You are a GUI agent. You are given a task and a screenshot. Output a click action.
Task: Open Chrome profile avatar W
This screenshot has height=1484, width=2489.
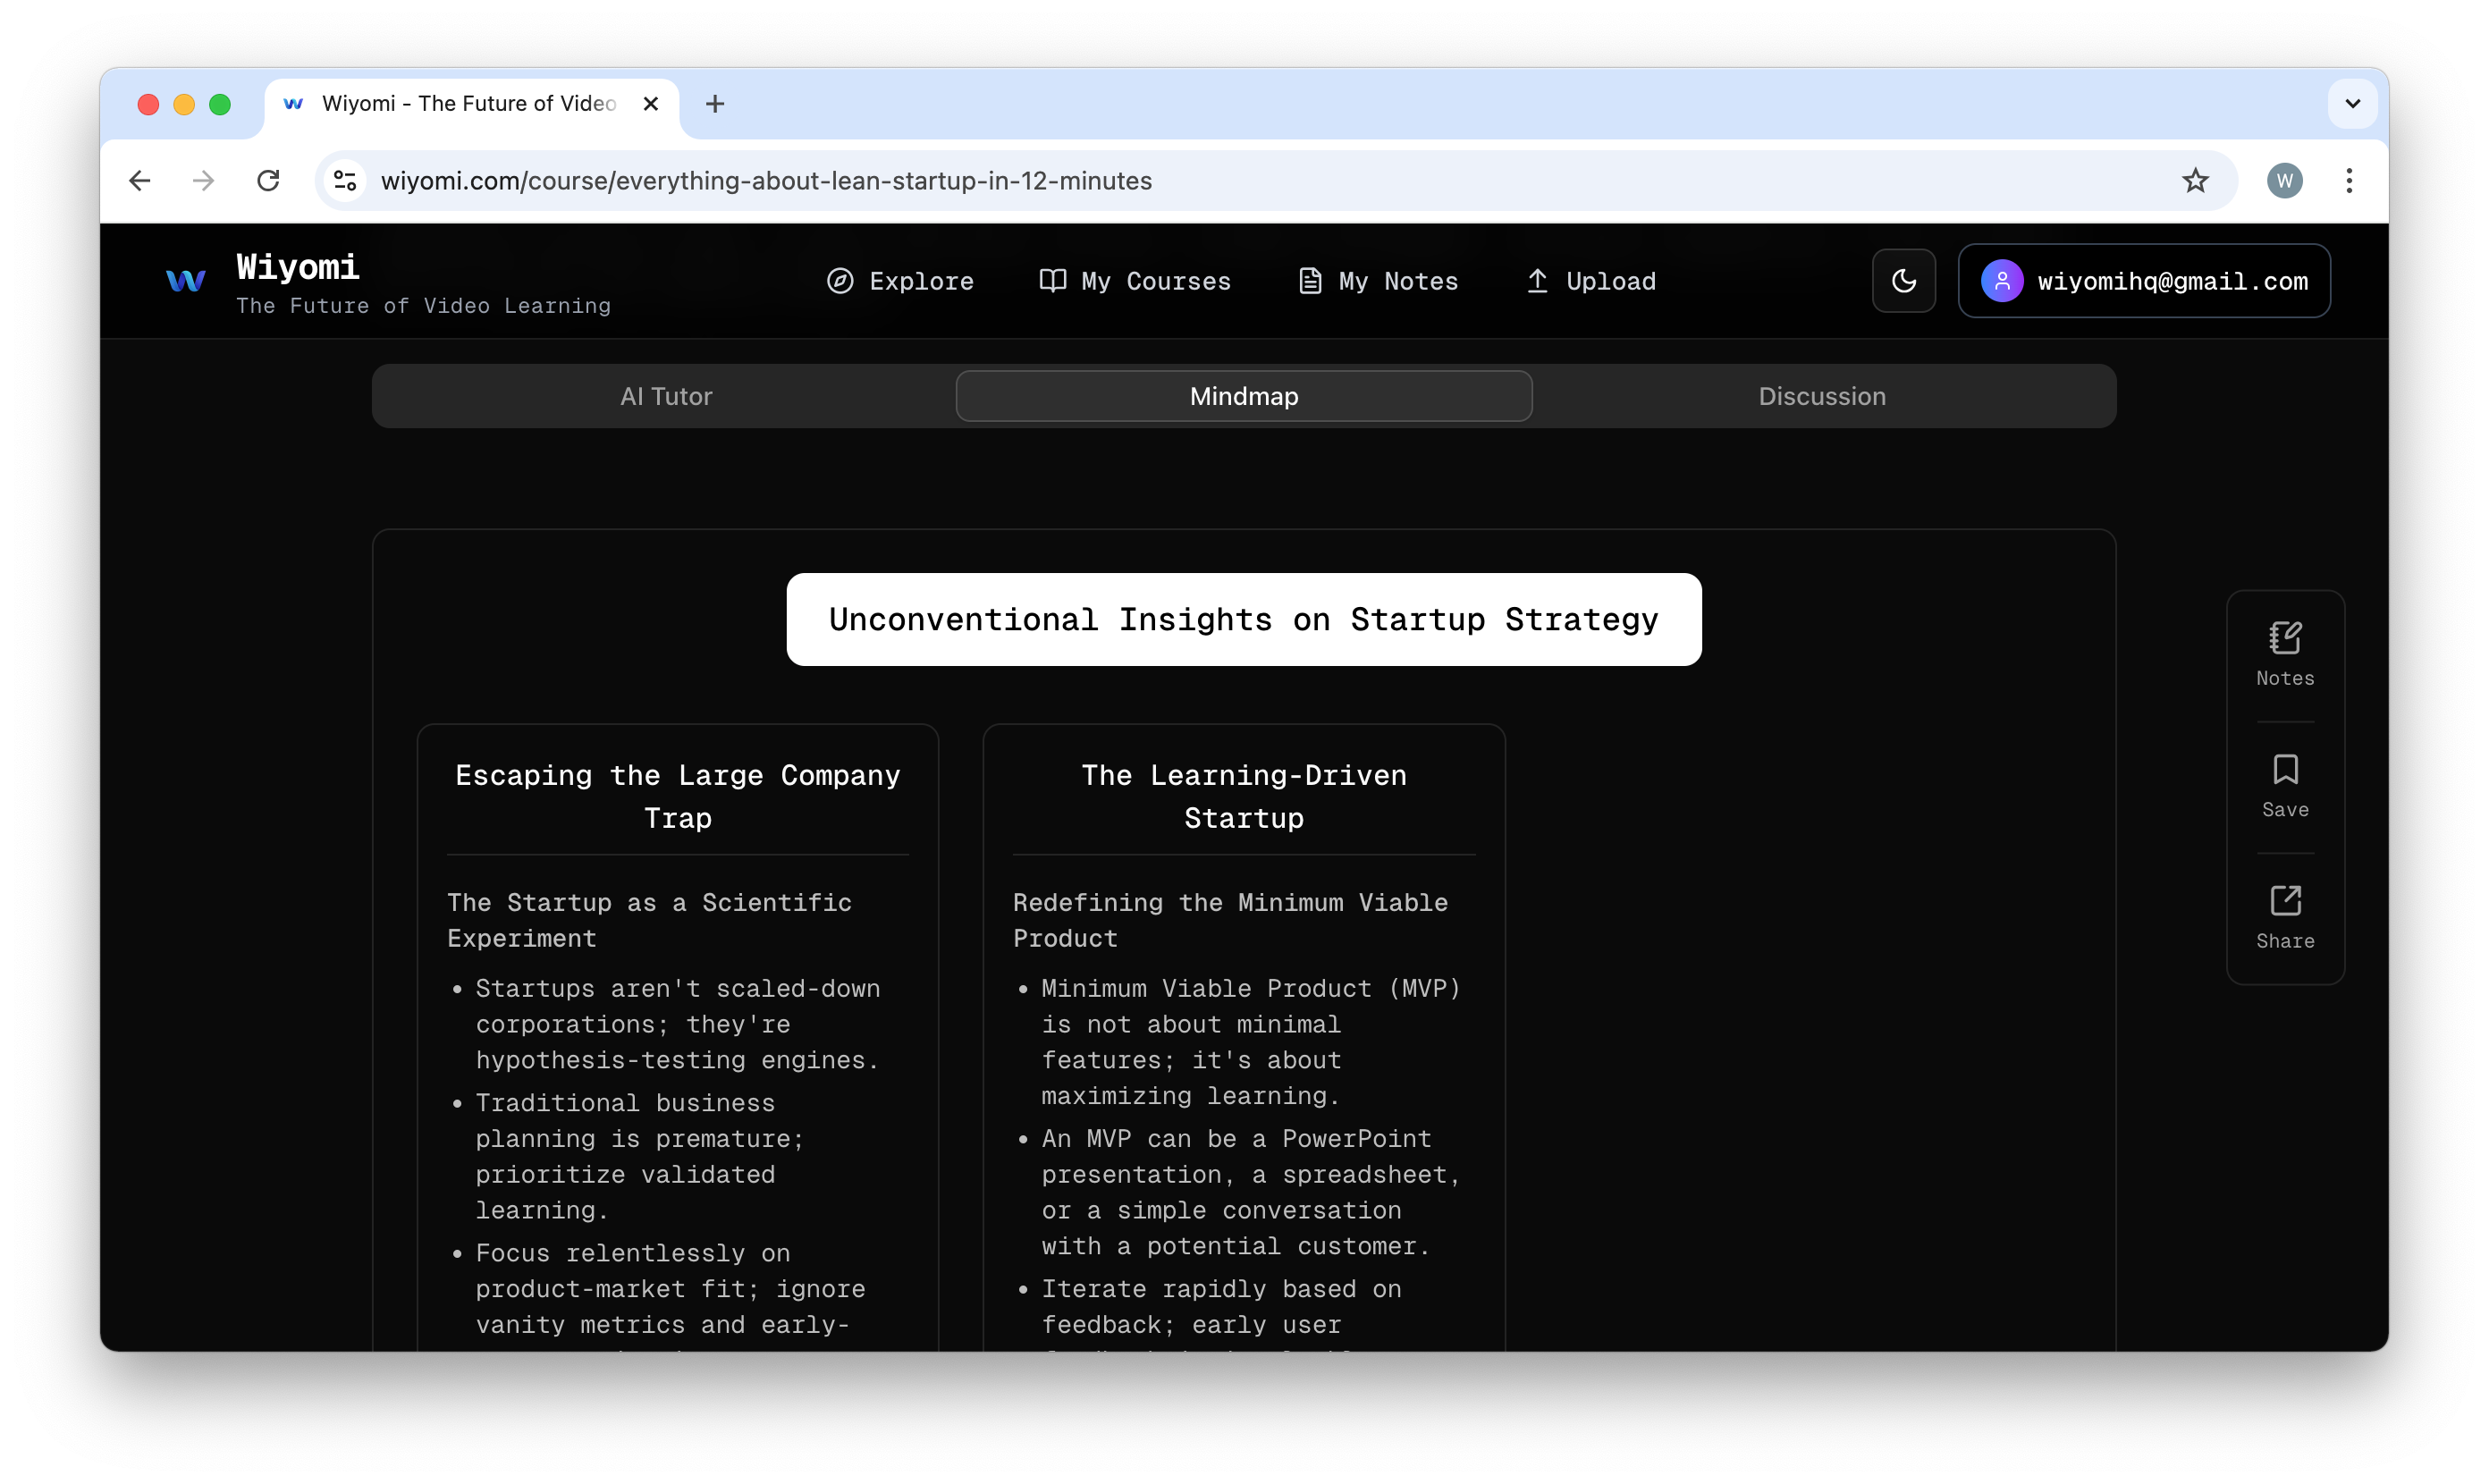coord(2284,181)
